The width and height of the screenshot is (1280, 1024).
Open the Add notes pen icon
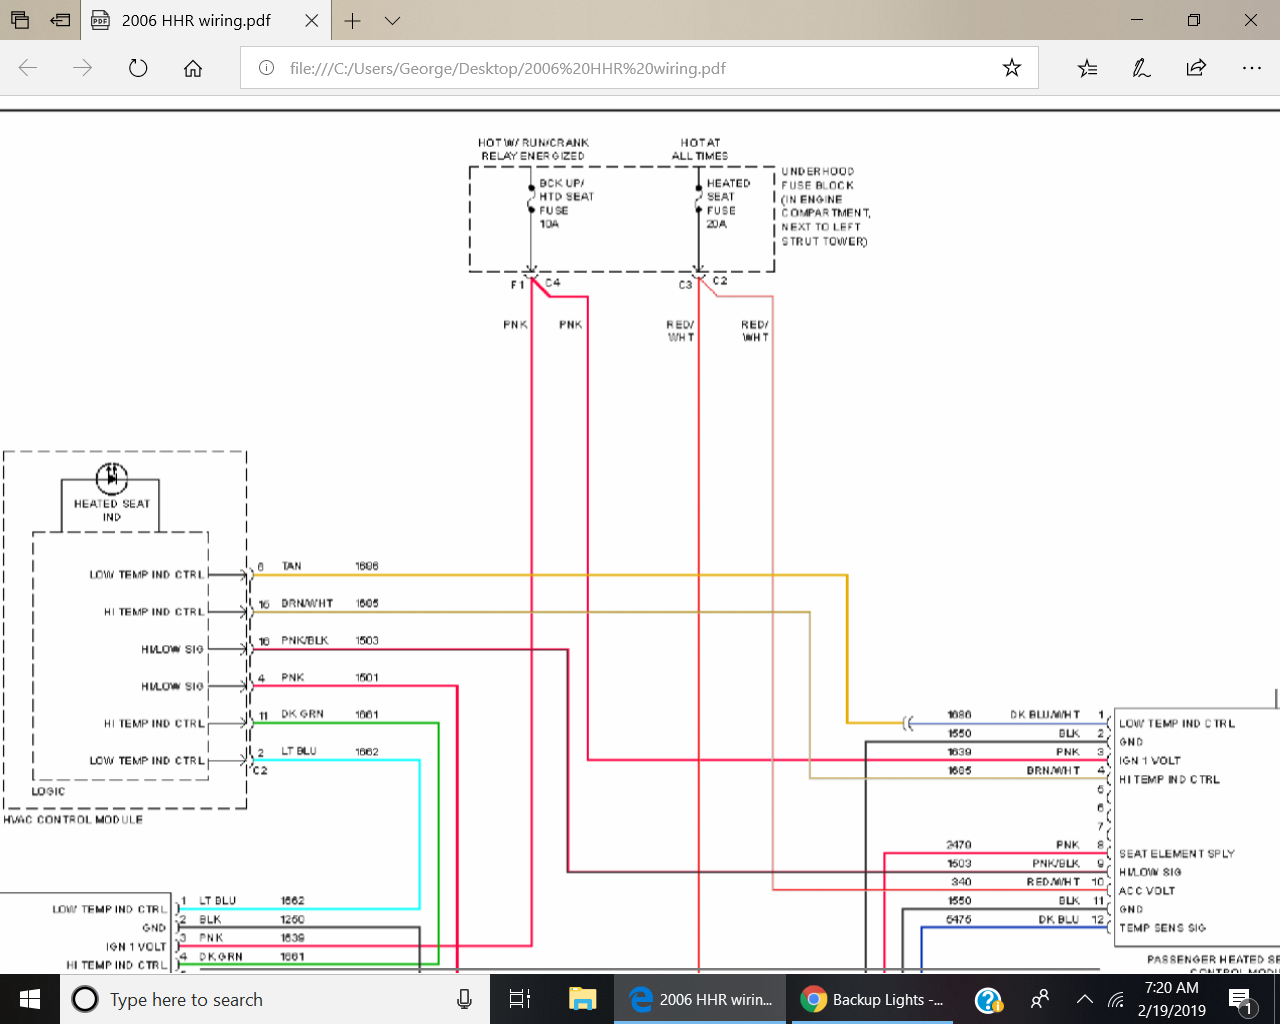tap(1141, 68)
